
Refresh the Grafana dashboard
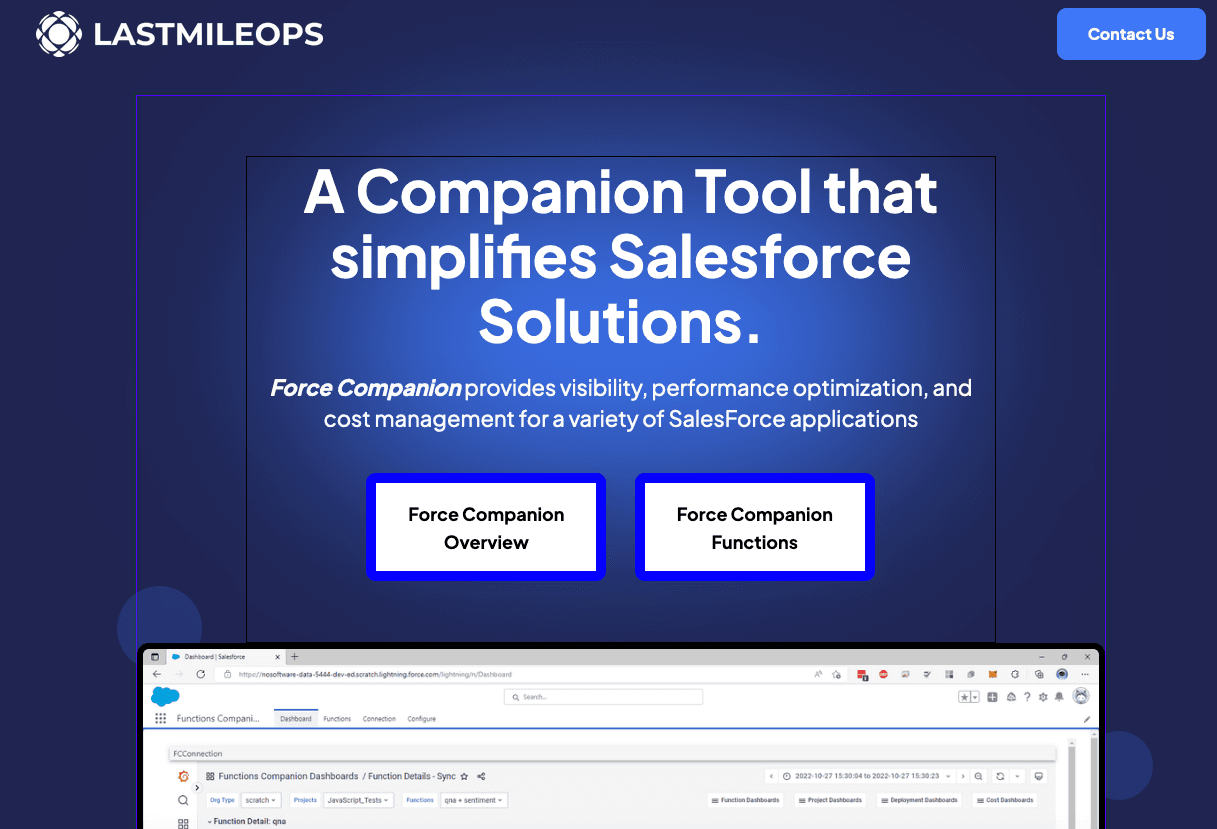1000,776
